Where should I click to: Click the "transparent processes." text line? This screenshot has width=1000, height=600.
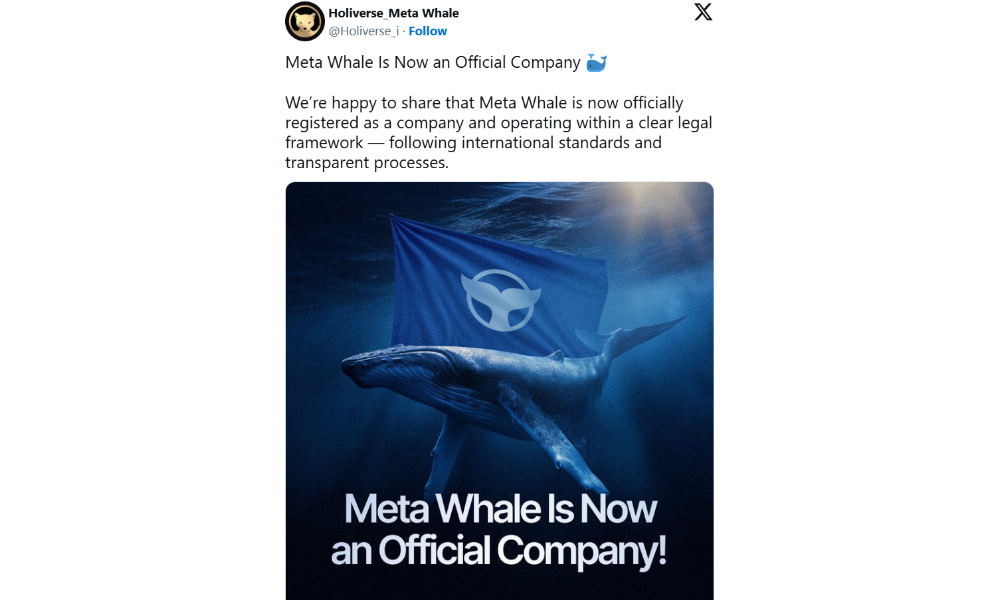click(367, 163)
